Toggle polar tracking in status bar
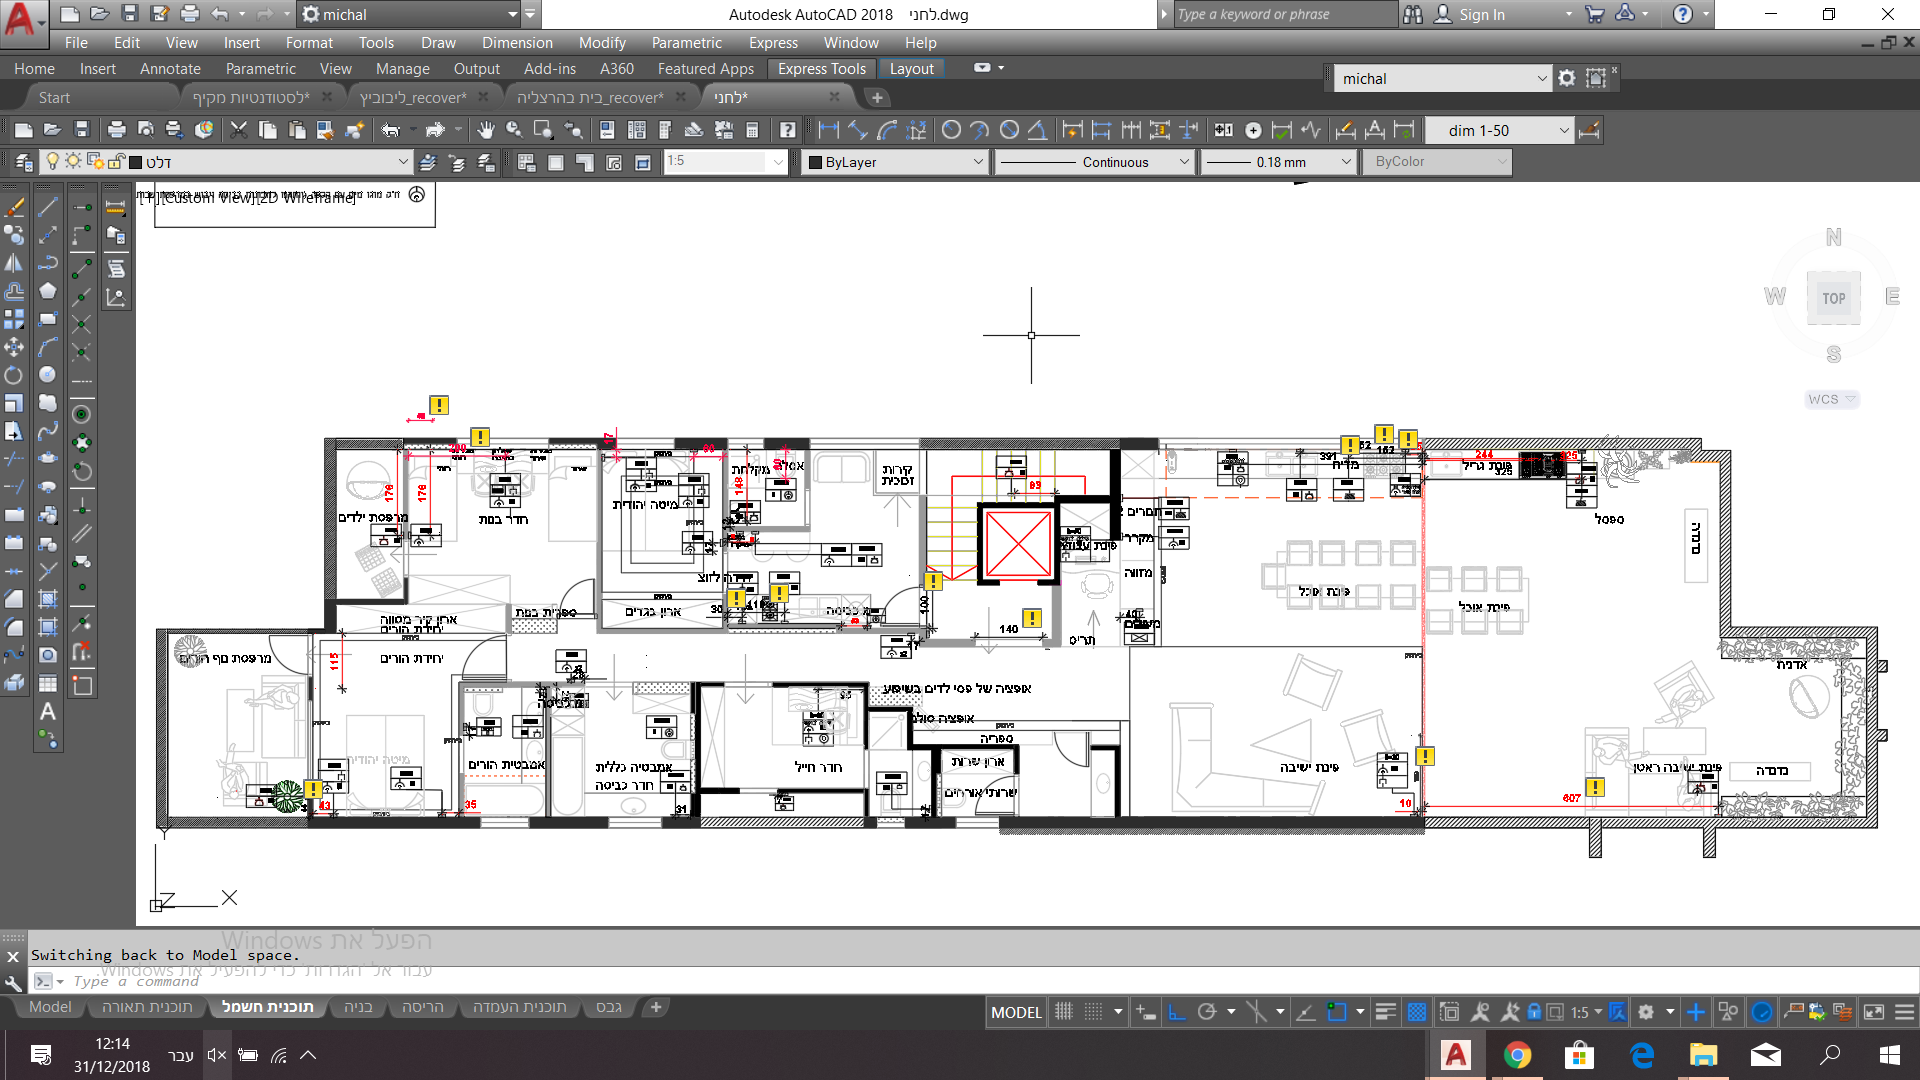 tap(1207, 1012)
